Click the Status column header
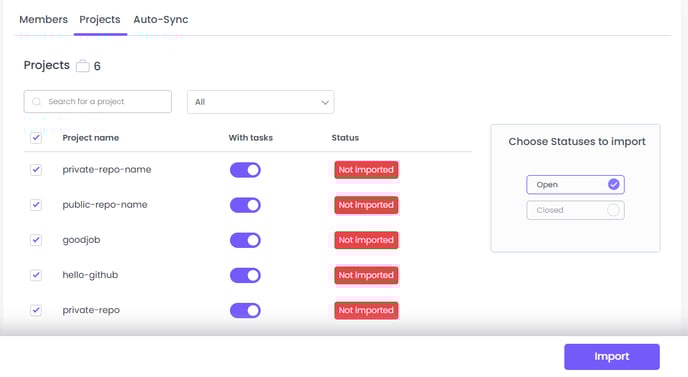Image resolution: width=688 pixels, height=377 pixels. tap(345, 138)
